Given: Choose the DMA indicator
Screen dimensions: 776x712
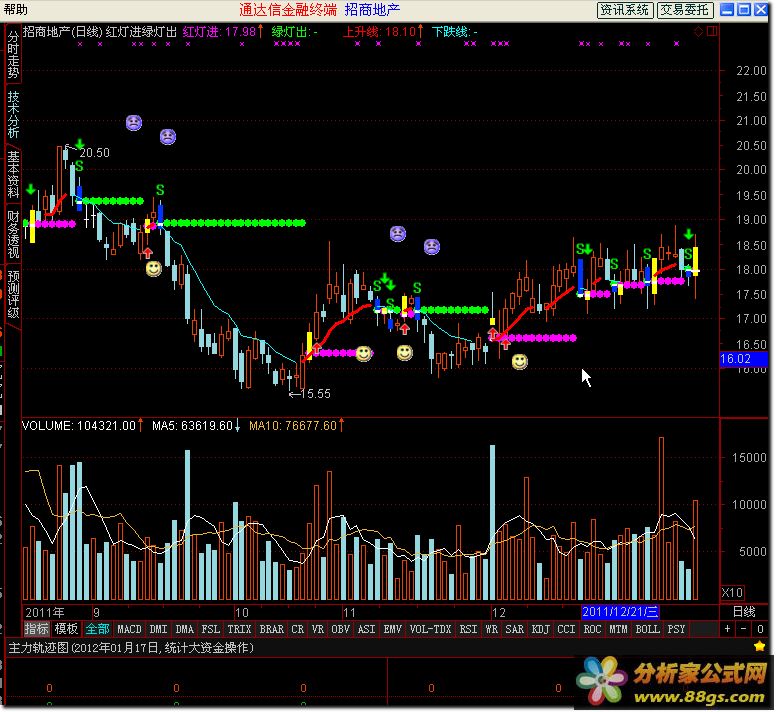Looking at the screenshot, I should (185, 628).
